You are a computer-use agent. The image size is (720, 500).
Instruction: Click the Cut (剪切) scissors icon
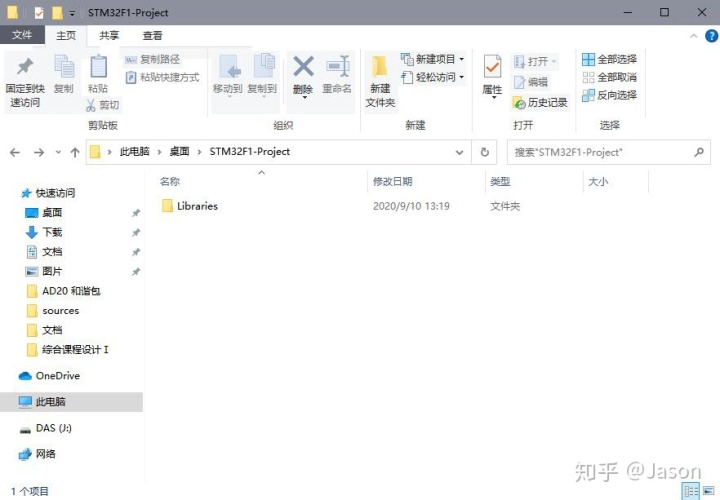91,105
